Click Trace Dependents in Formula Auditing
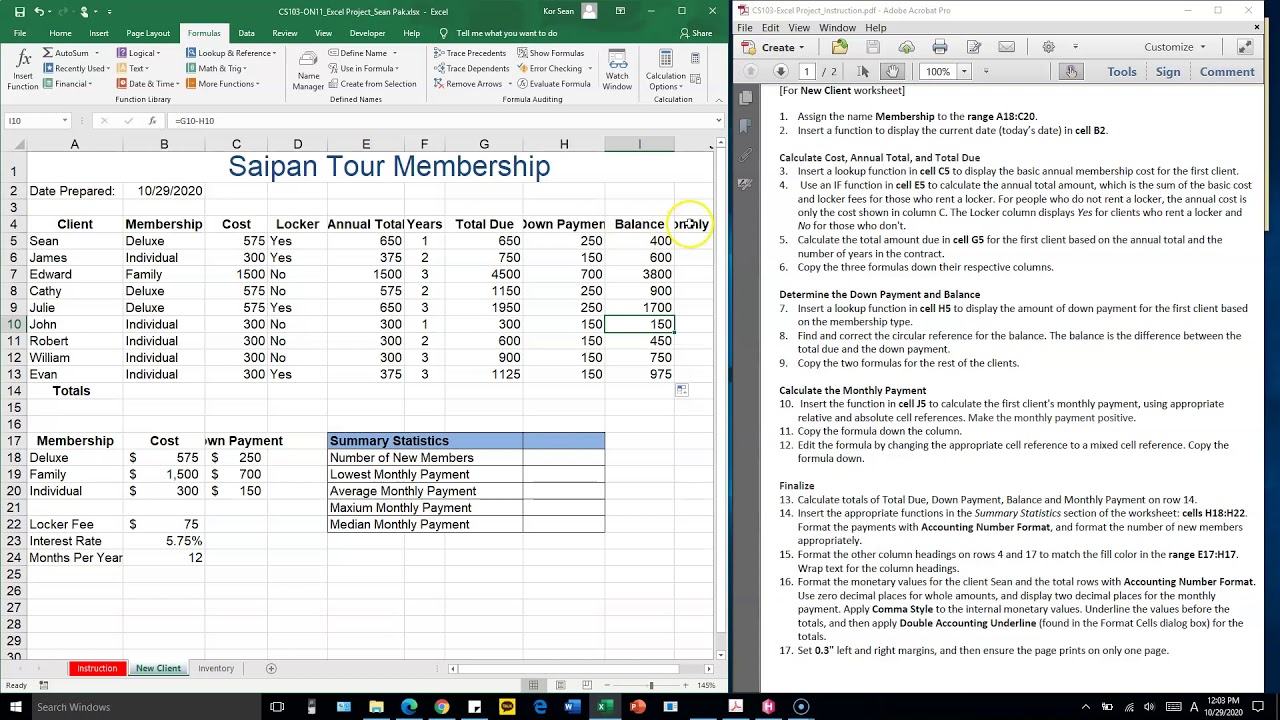 click(471, 68)
